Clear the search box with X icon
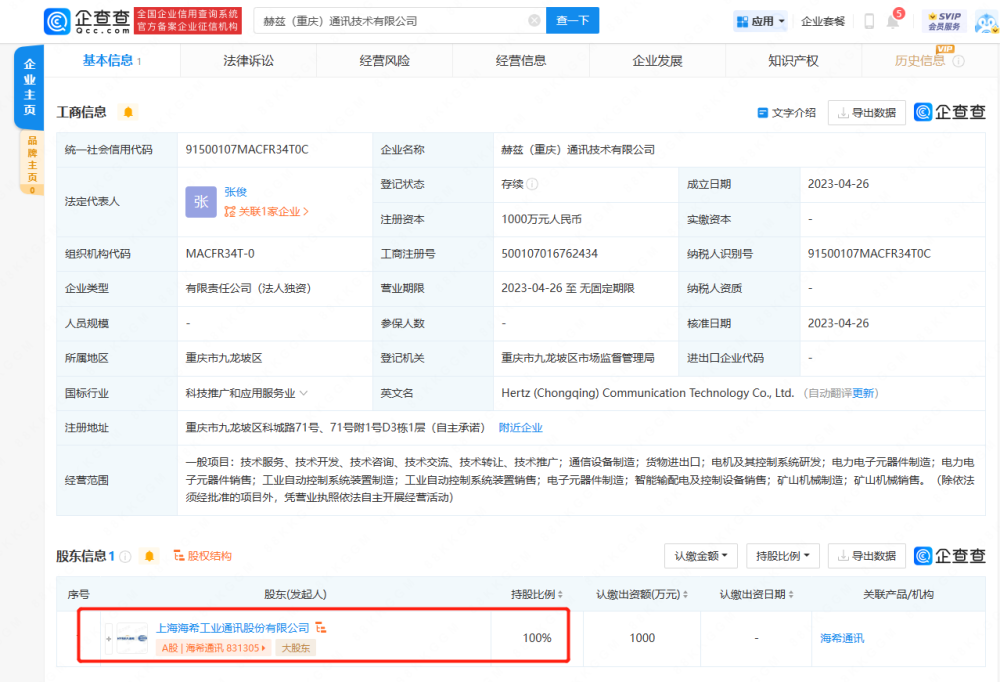 pyautogui.click(x=534, y=20)
